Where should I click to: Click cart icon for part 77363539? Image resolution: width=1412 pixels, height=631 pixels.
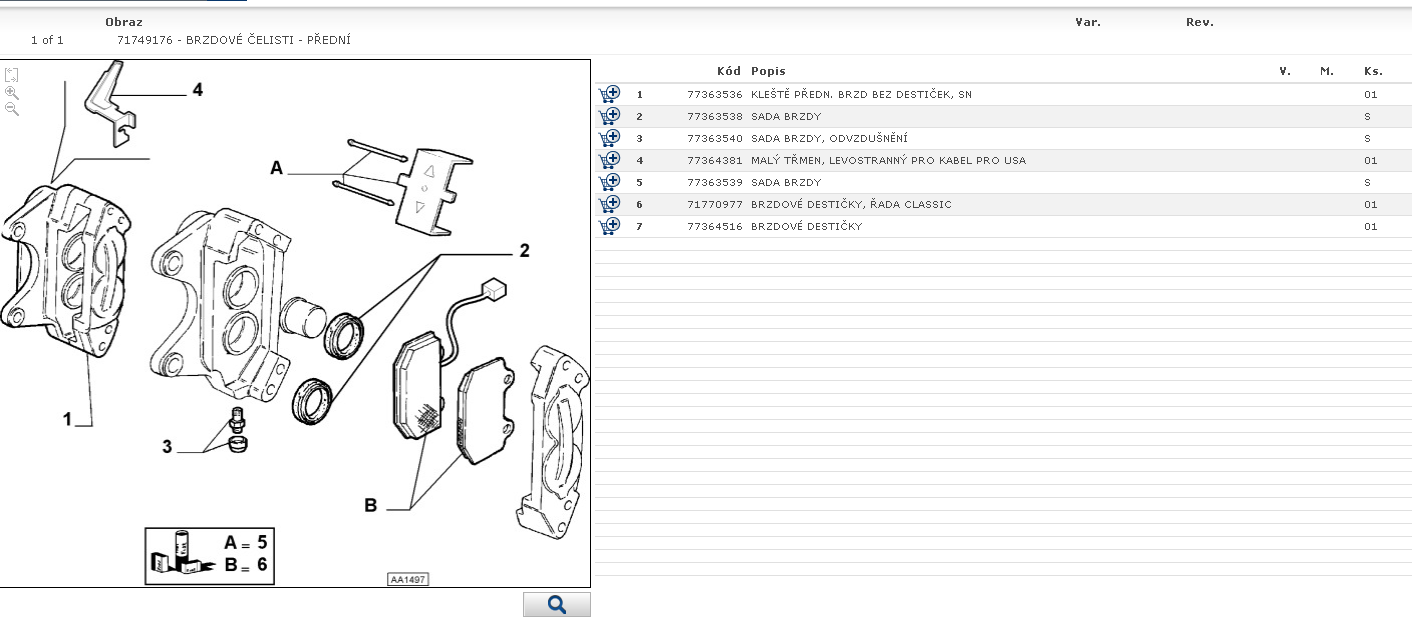609,182
